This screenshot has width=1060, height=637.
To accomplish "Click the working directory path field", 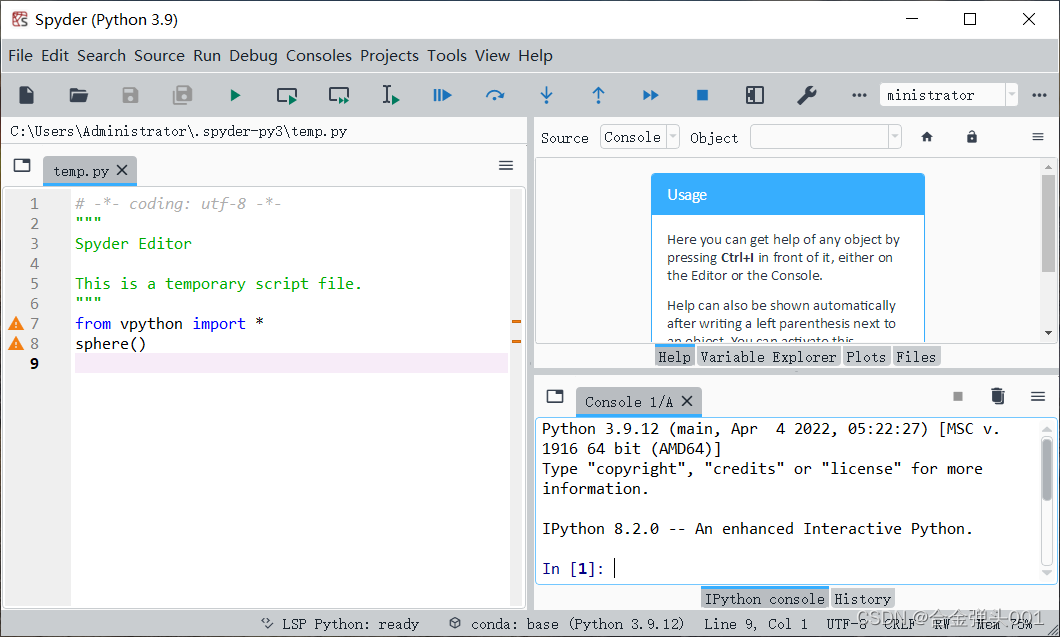I will click(x=942, y=95).
